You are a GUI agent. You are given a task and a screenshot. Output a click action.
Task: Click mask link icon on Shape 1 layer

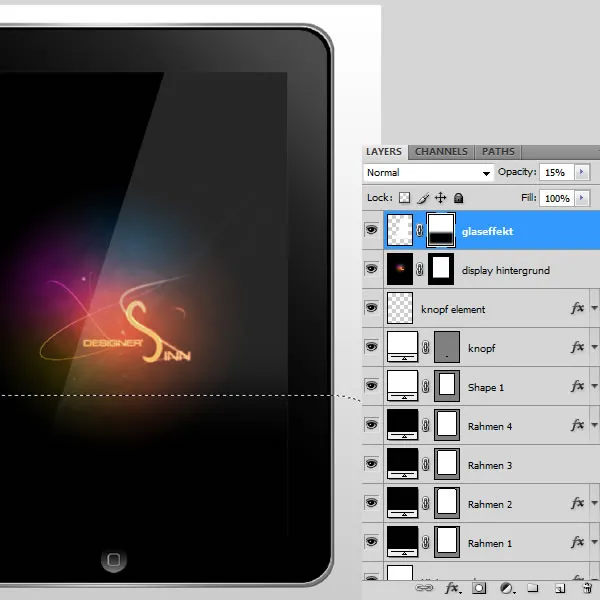pos(426,386)
